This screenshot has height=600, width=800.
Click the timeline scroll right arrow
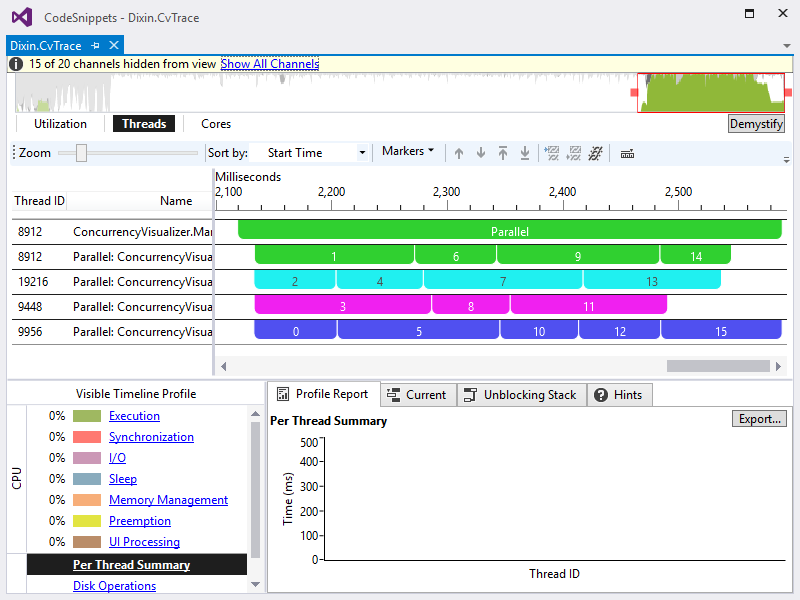[778, 366]
